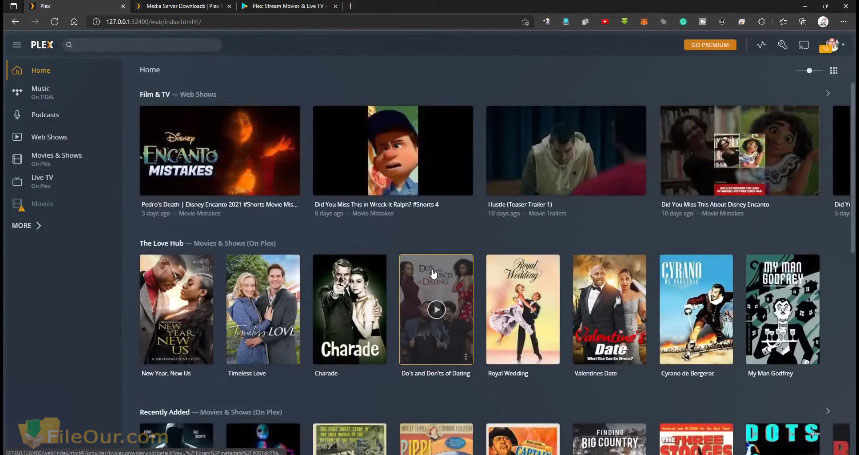The image size is (859, 455).
Task: Open Timeless Love poster
Action: (x=263, y=309)
